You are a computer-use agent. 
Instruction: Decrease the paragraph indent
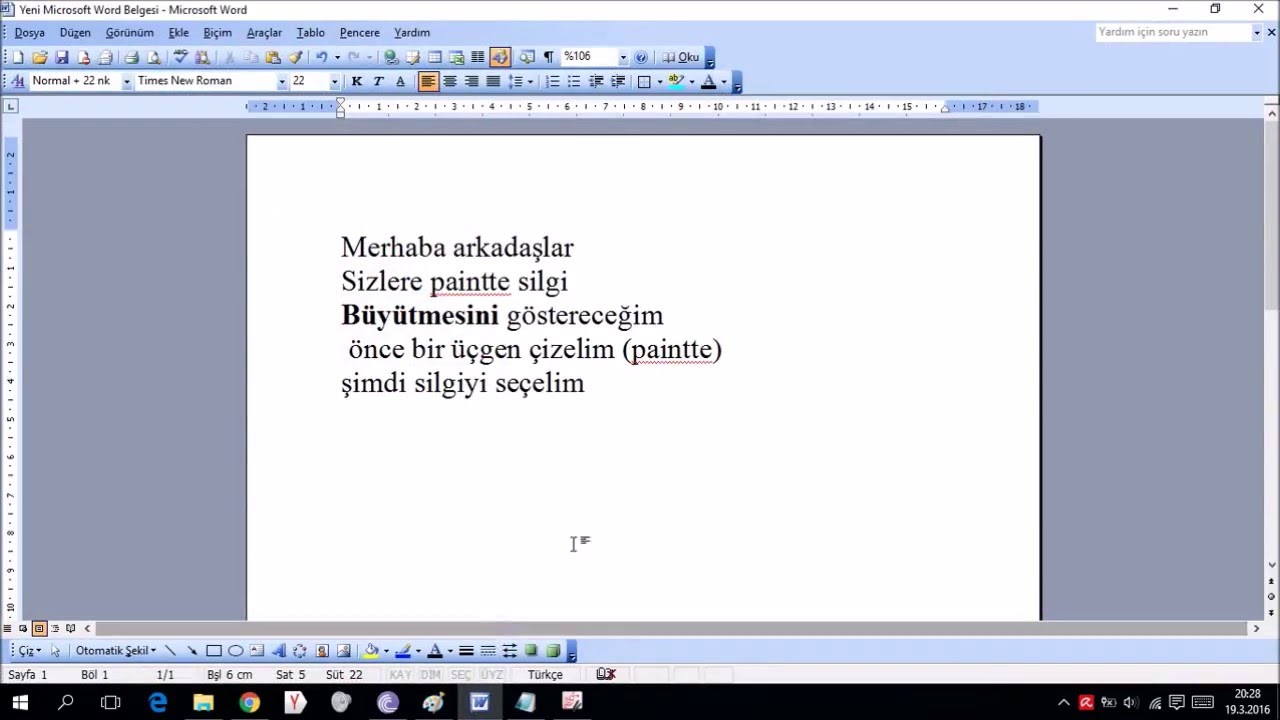596,81
